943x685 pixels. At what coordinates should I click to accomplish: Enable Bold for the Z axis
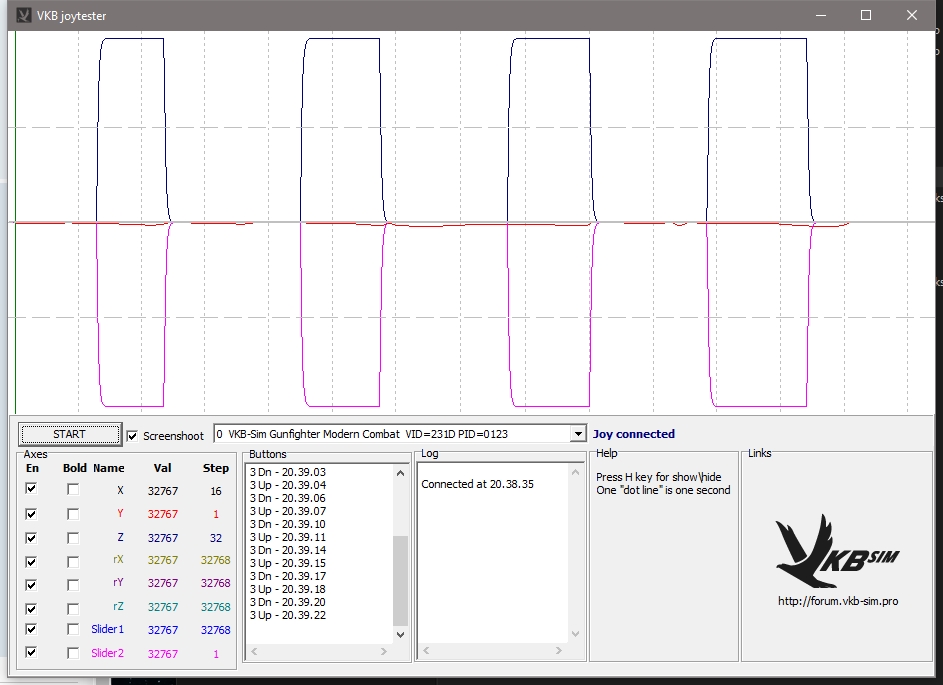(73, 538)
